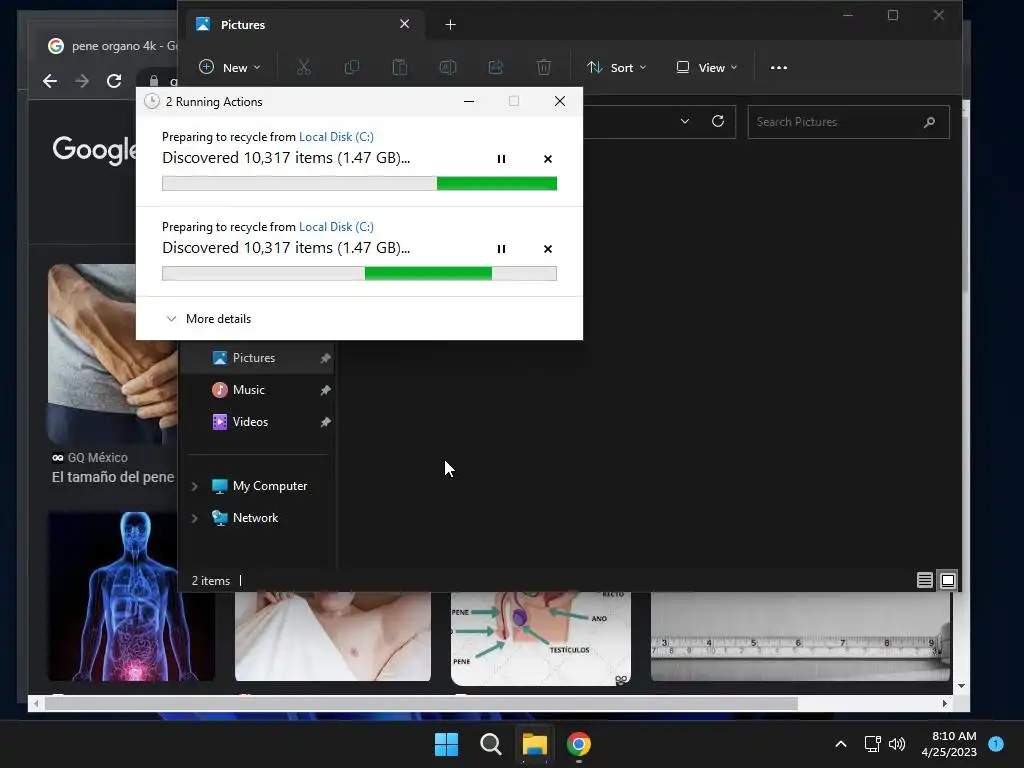This screenshot has height=768, width=1024.
Task: Go forward in Chrome window
Action: (x=82, y=81)
